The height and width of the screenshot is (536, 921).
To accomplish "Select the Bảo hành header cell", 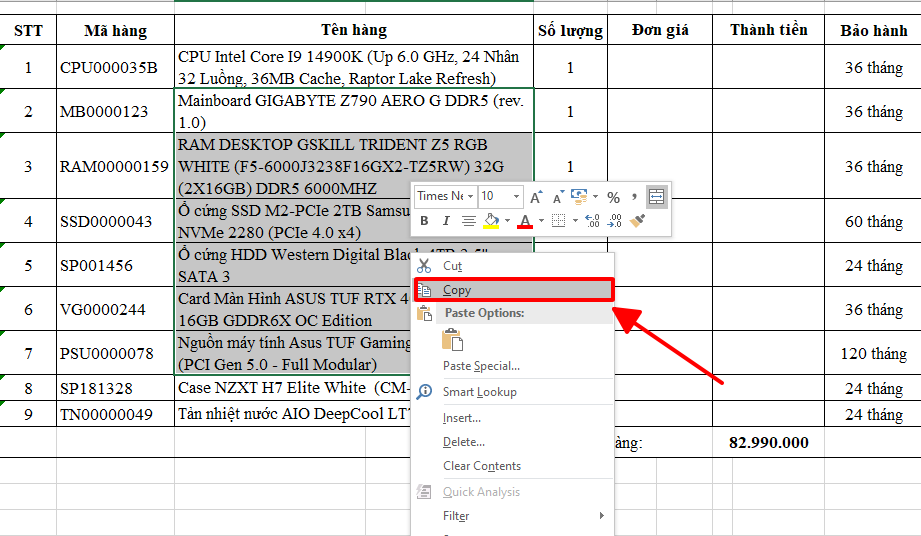I will point(873,30).
